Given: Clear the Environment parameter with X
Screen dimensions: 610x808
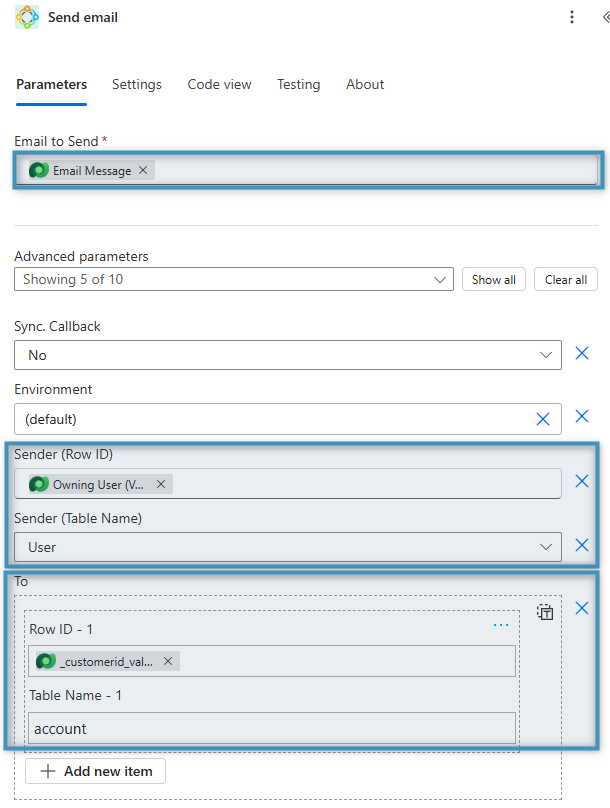Looking at the screenshot, I should tap(543, 419).
